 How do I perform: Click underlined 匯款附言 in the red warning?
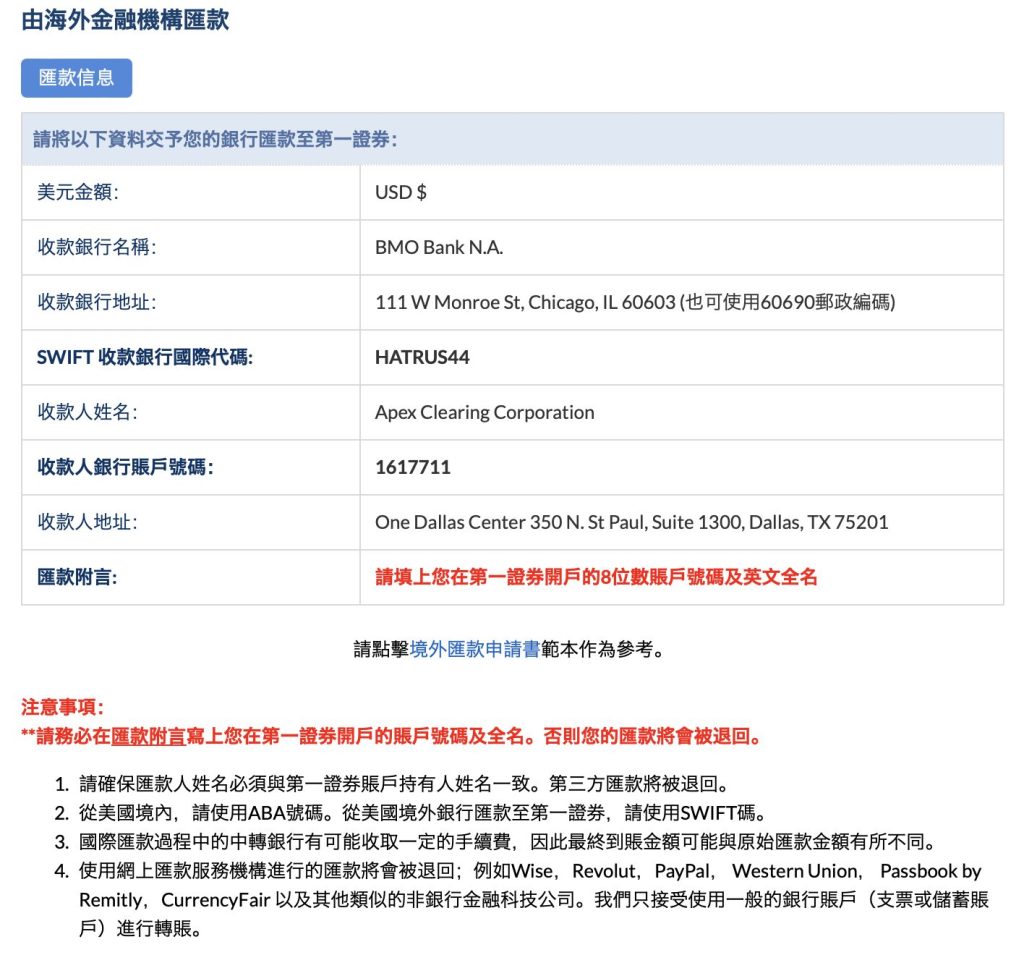click(148, 738)
